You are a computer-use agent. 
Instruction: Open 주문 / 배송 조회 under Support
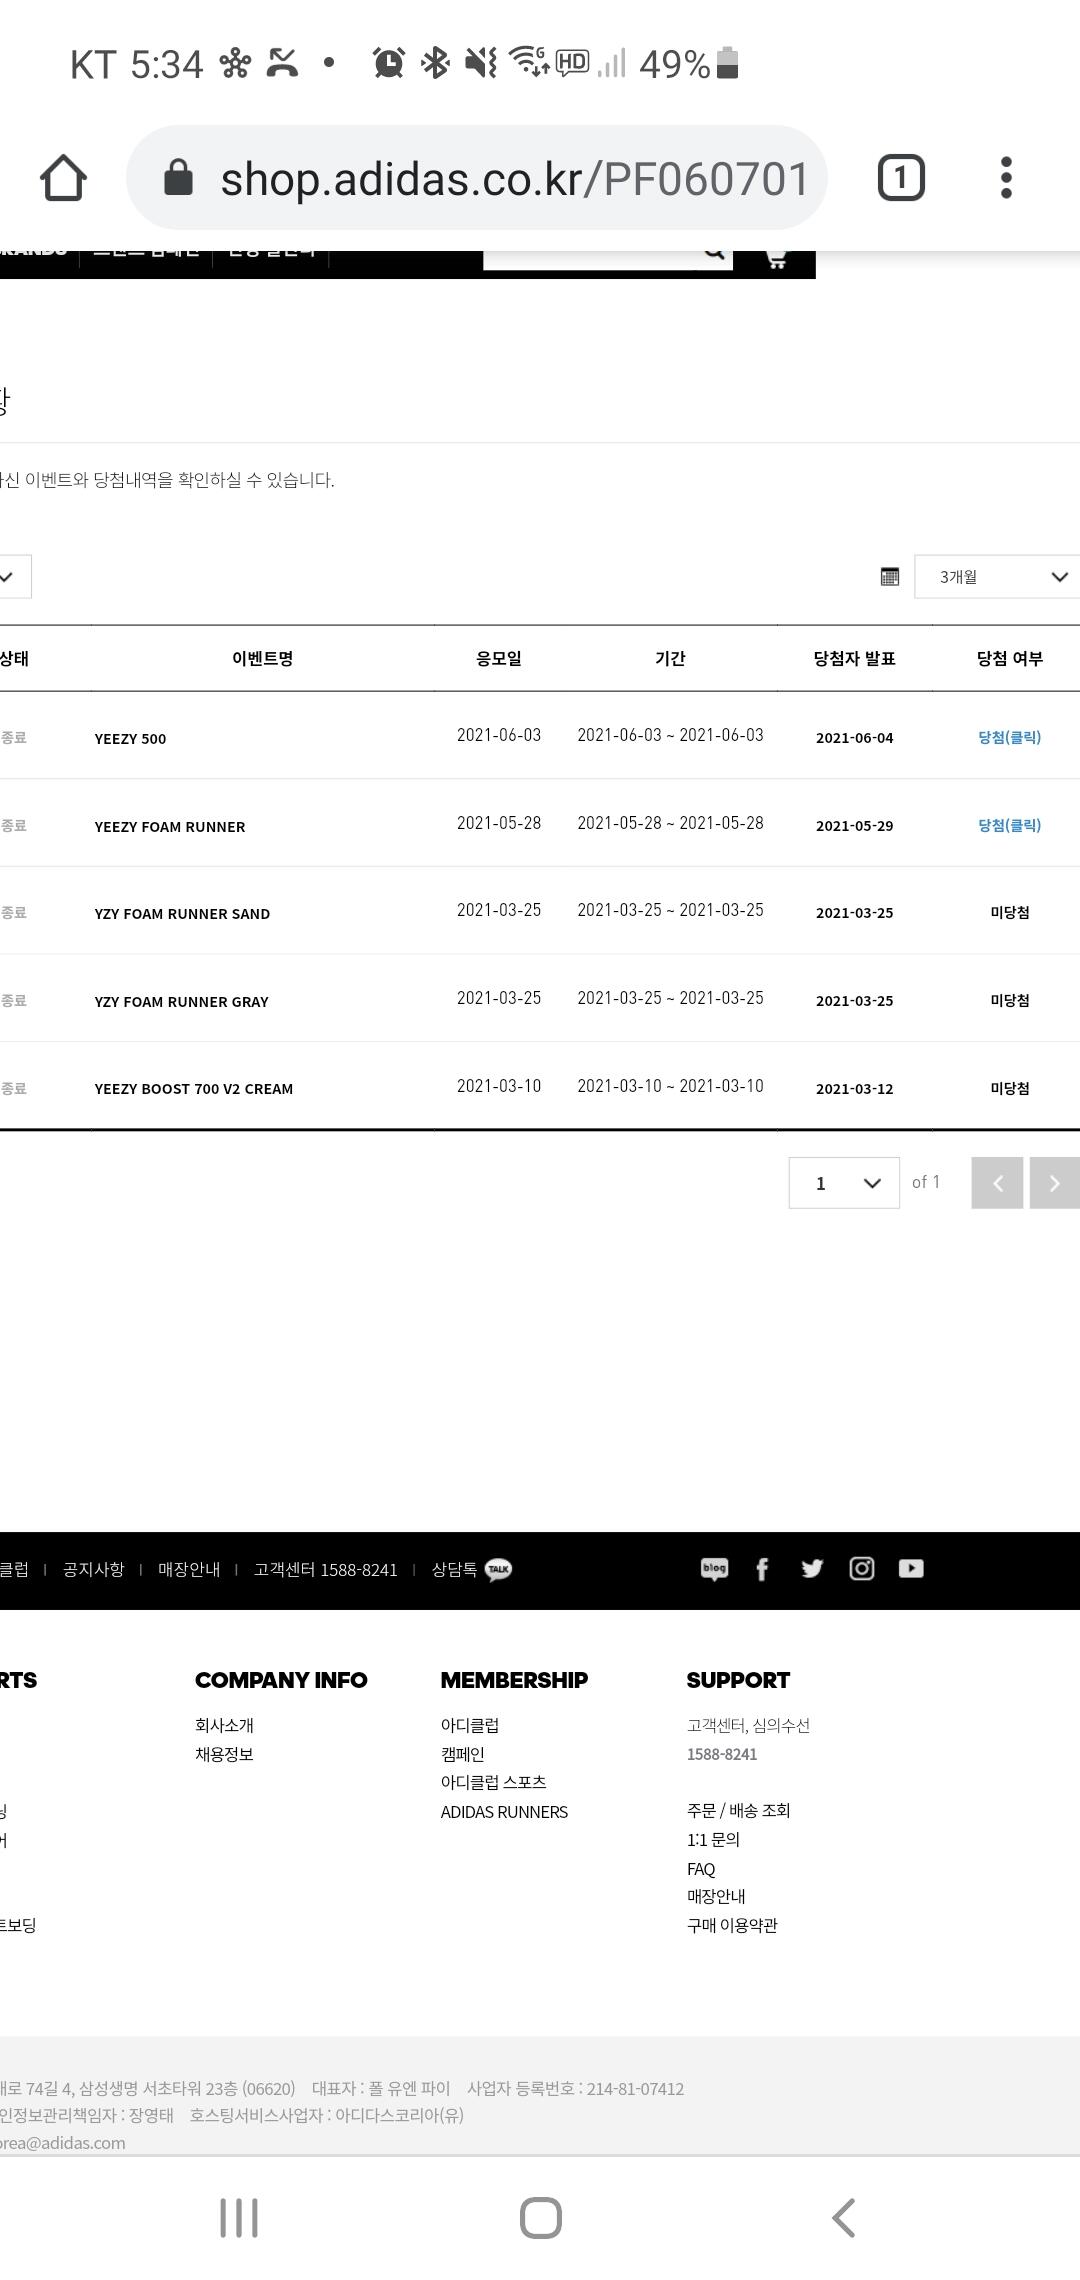click(738, 1810)
